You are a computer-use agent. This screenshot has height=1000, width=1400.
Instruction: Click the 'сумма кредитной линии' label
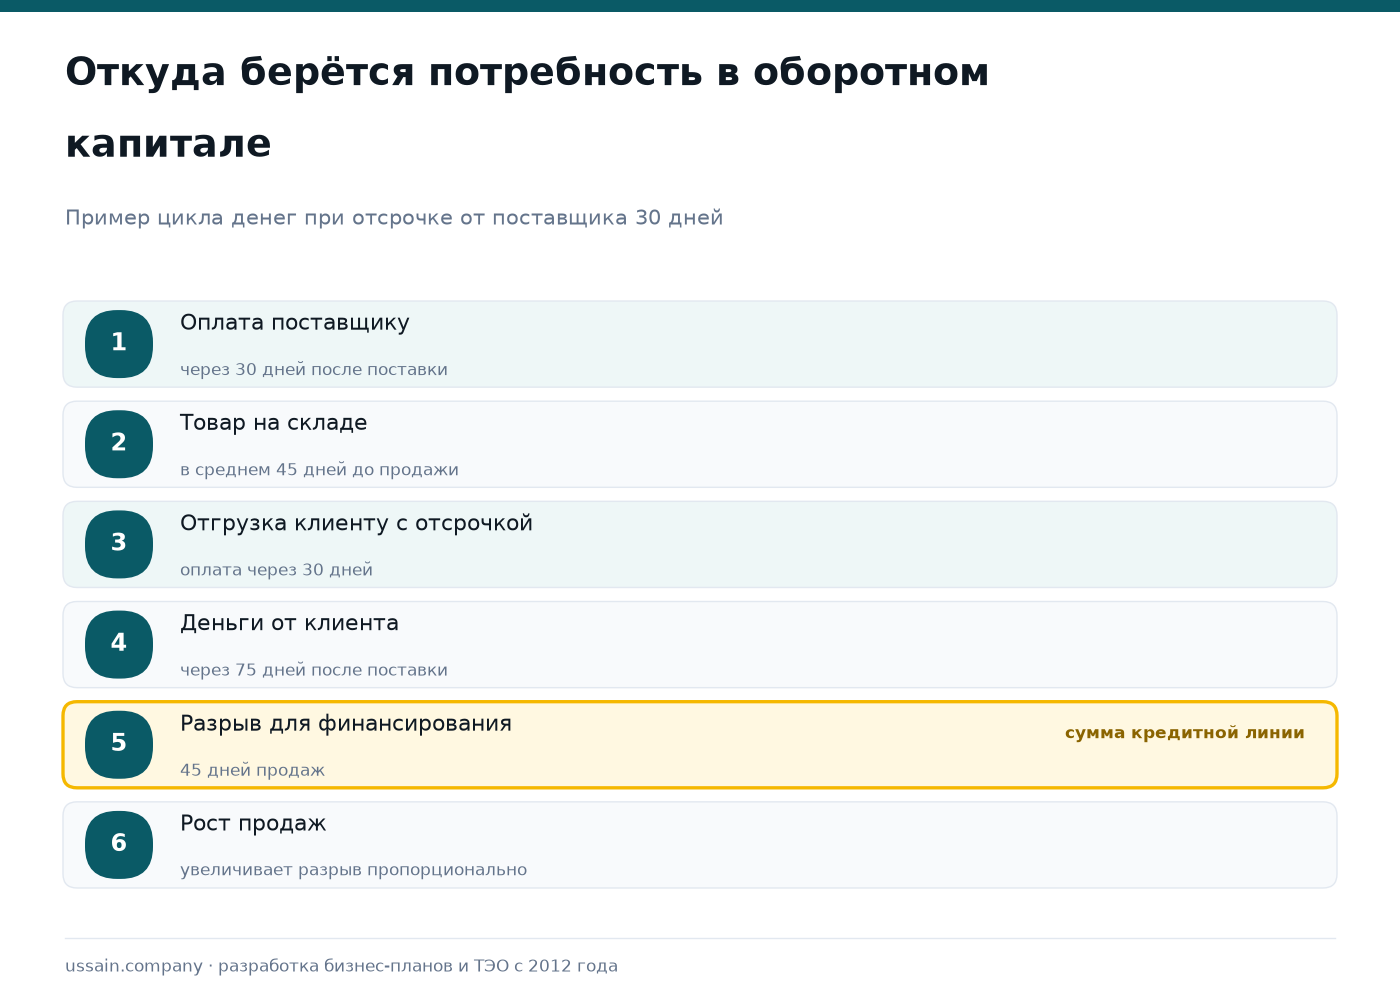click(x=1185, y=733)
